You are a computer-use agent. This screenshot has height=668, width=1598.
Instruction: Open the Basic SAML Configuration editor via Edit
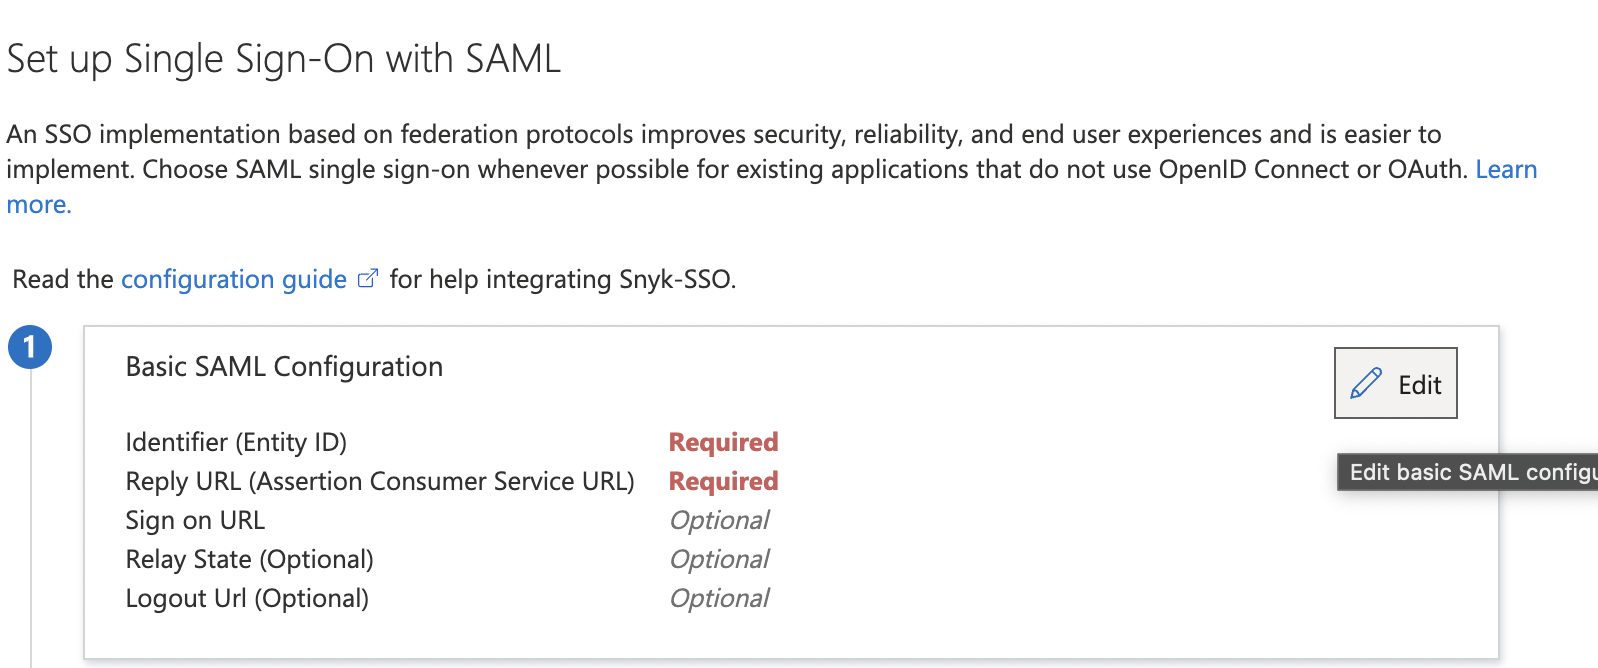pyautogui.click(x=1395, y=383)
